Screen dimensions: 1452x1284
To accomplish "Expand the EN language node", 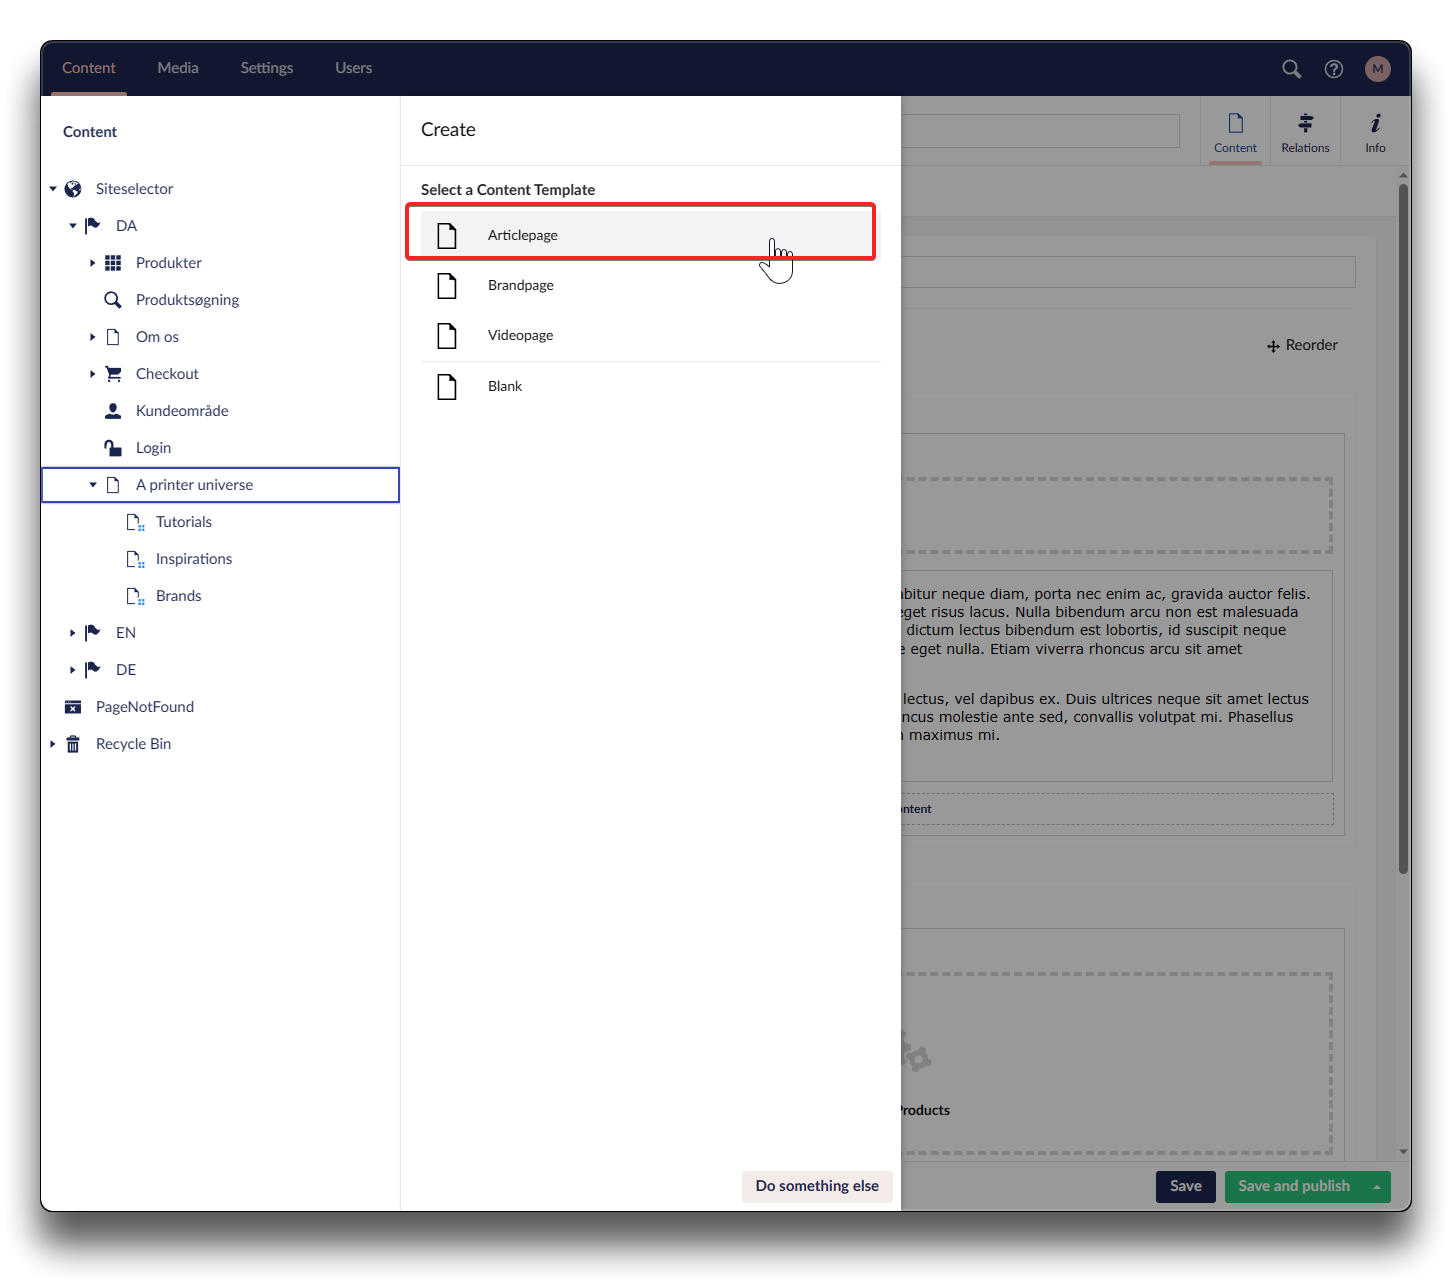I will click(72, 633).
